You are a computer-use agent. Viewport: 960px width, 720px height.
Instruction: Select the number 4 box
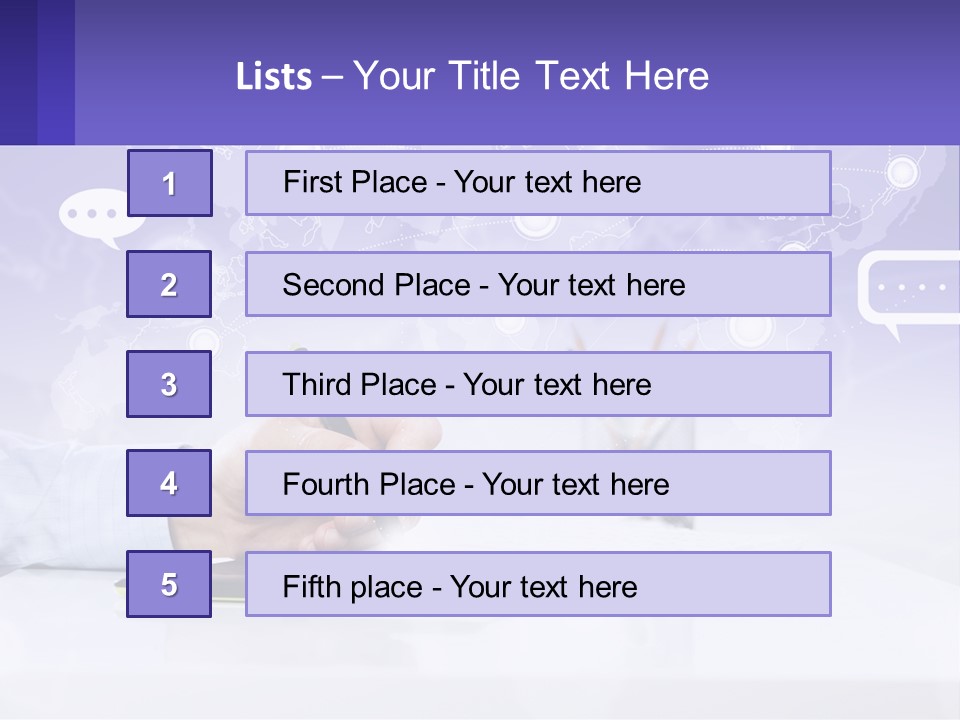(x=169, y=483)
